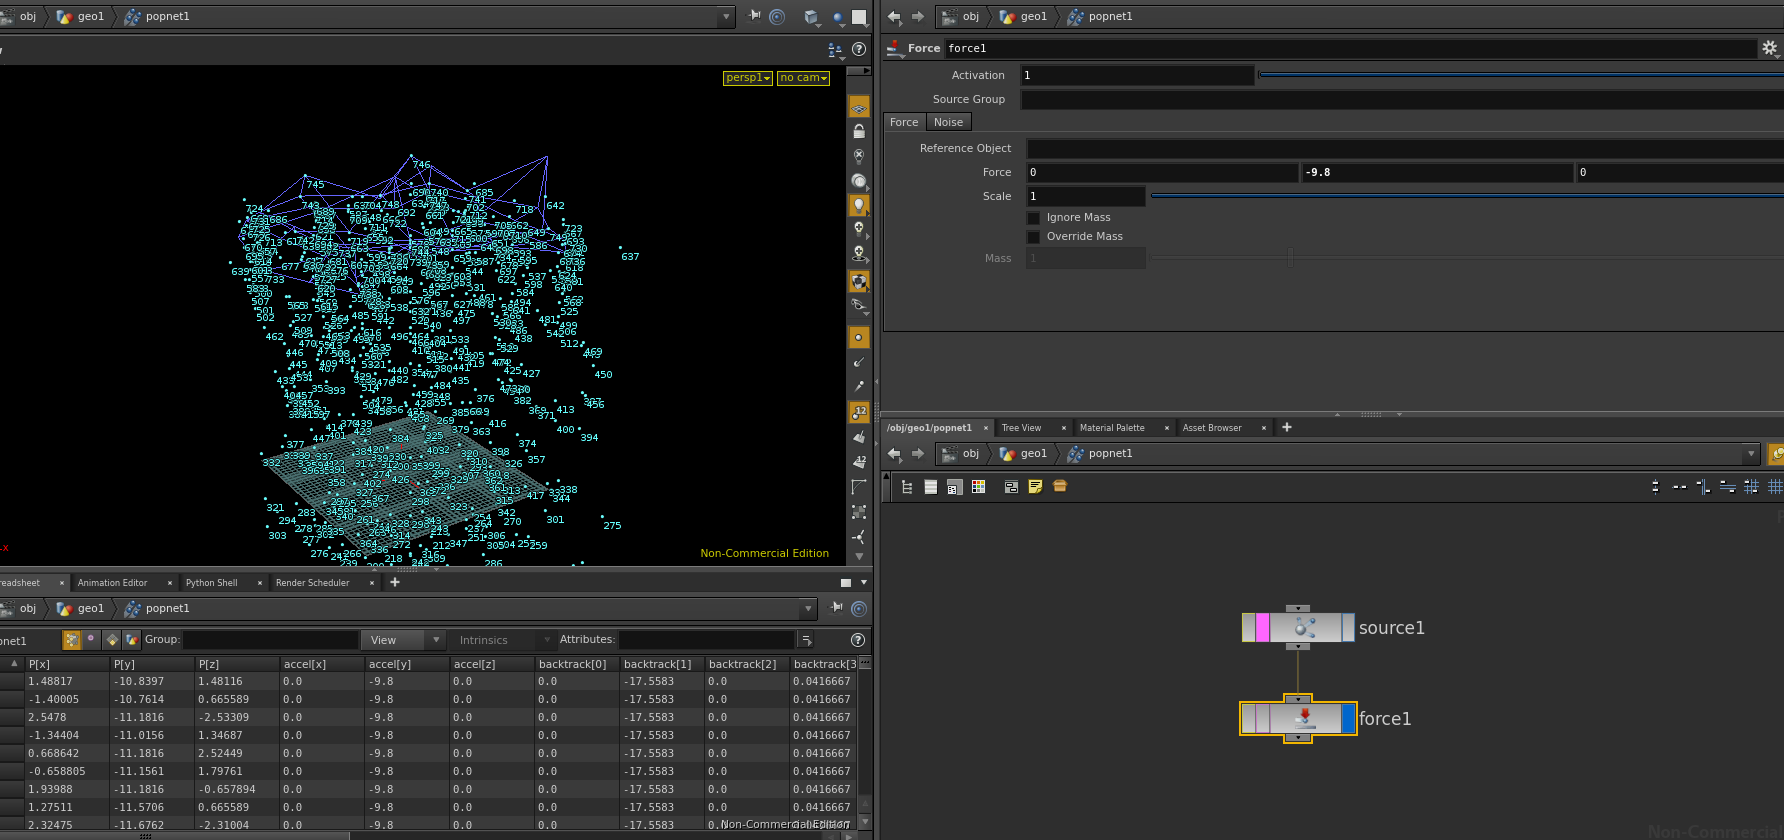
Task: Toggle display flag on force1 node
Action: (1348, 719)
